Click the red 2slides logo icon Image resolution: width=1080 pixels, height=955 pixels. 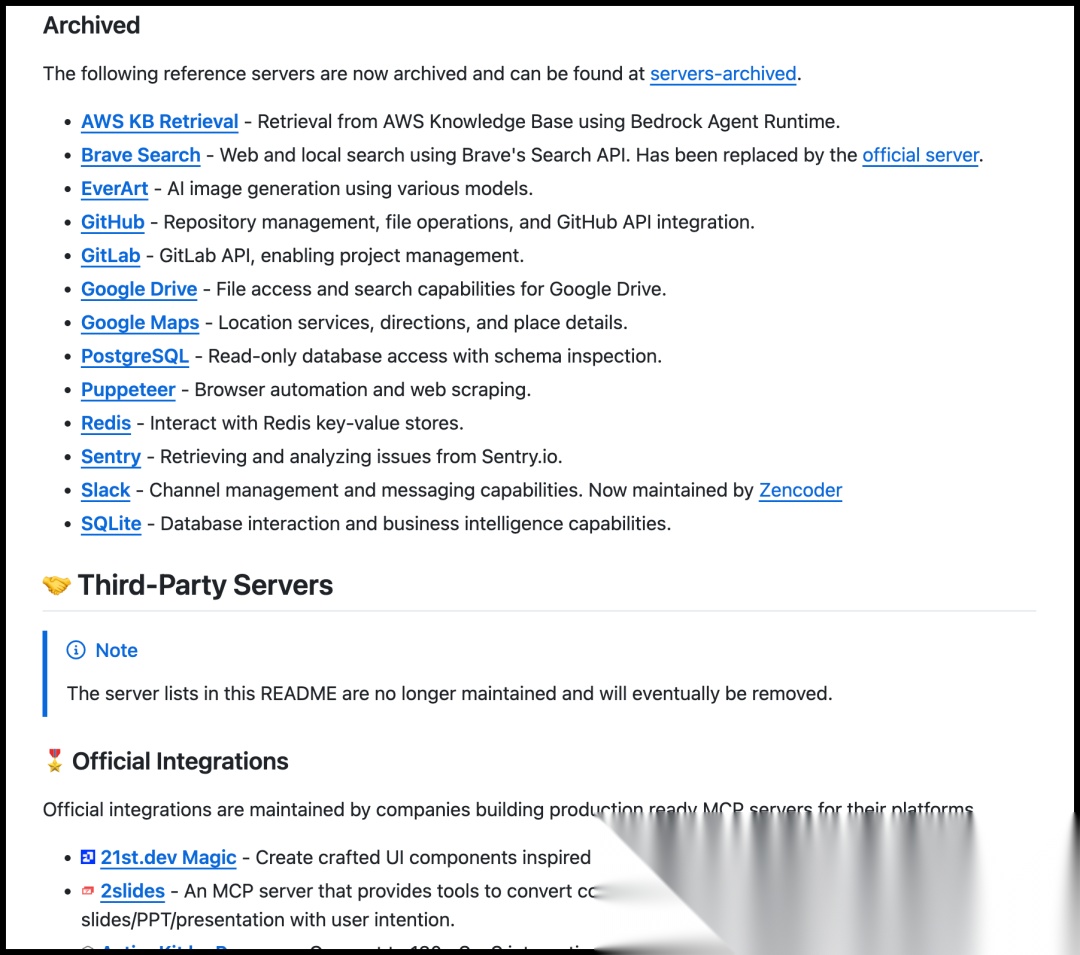(x=88, y=890)
